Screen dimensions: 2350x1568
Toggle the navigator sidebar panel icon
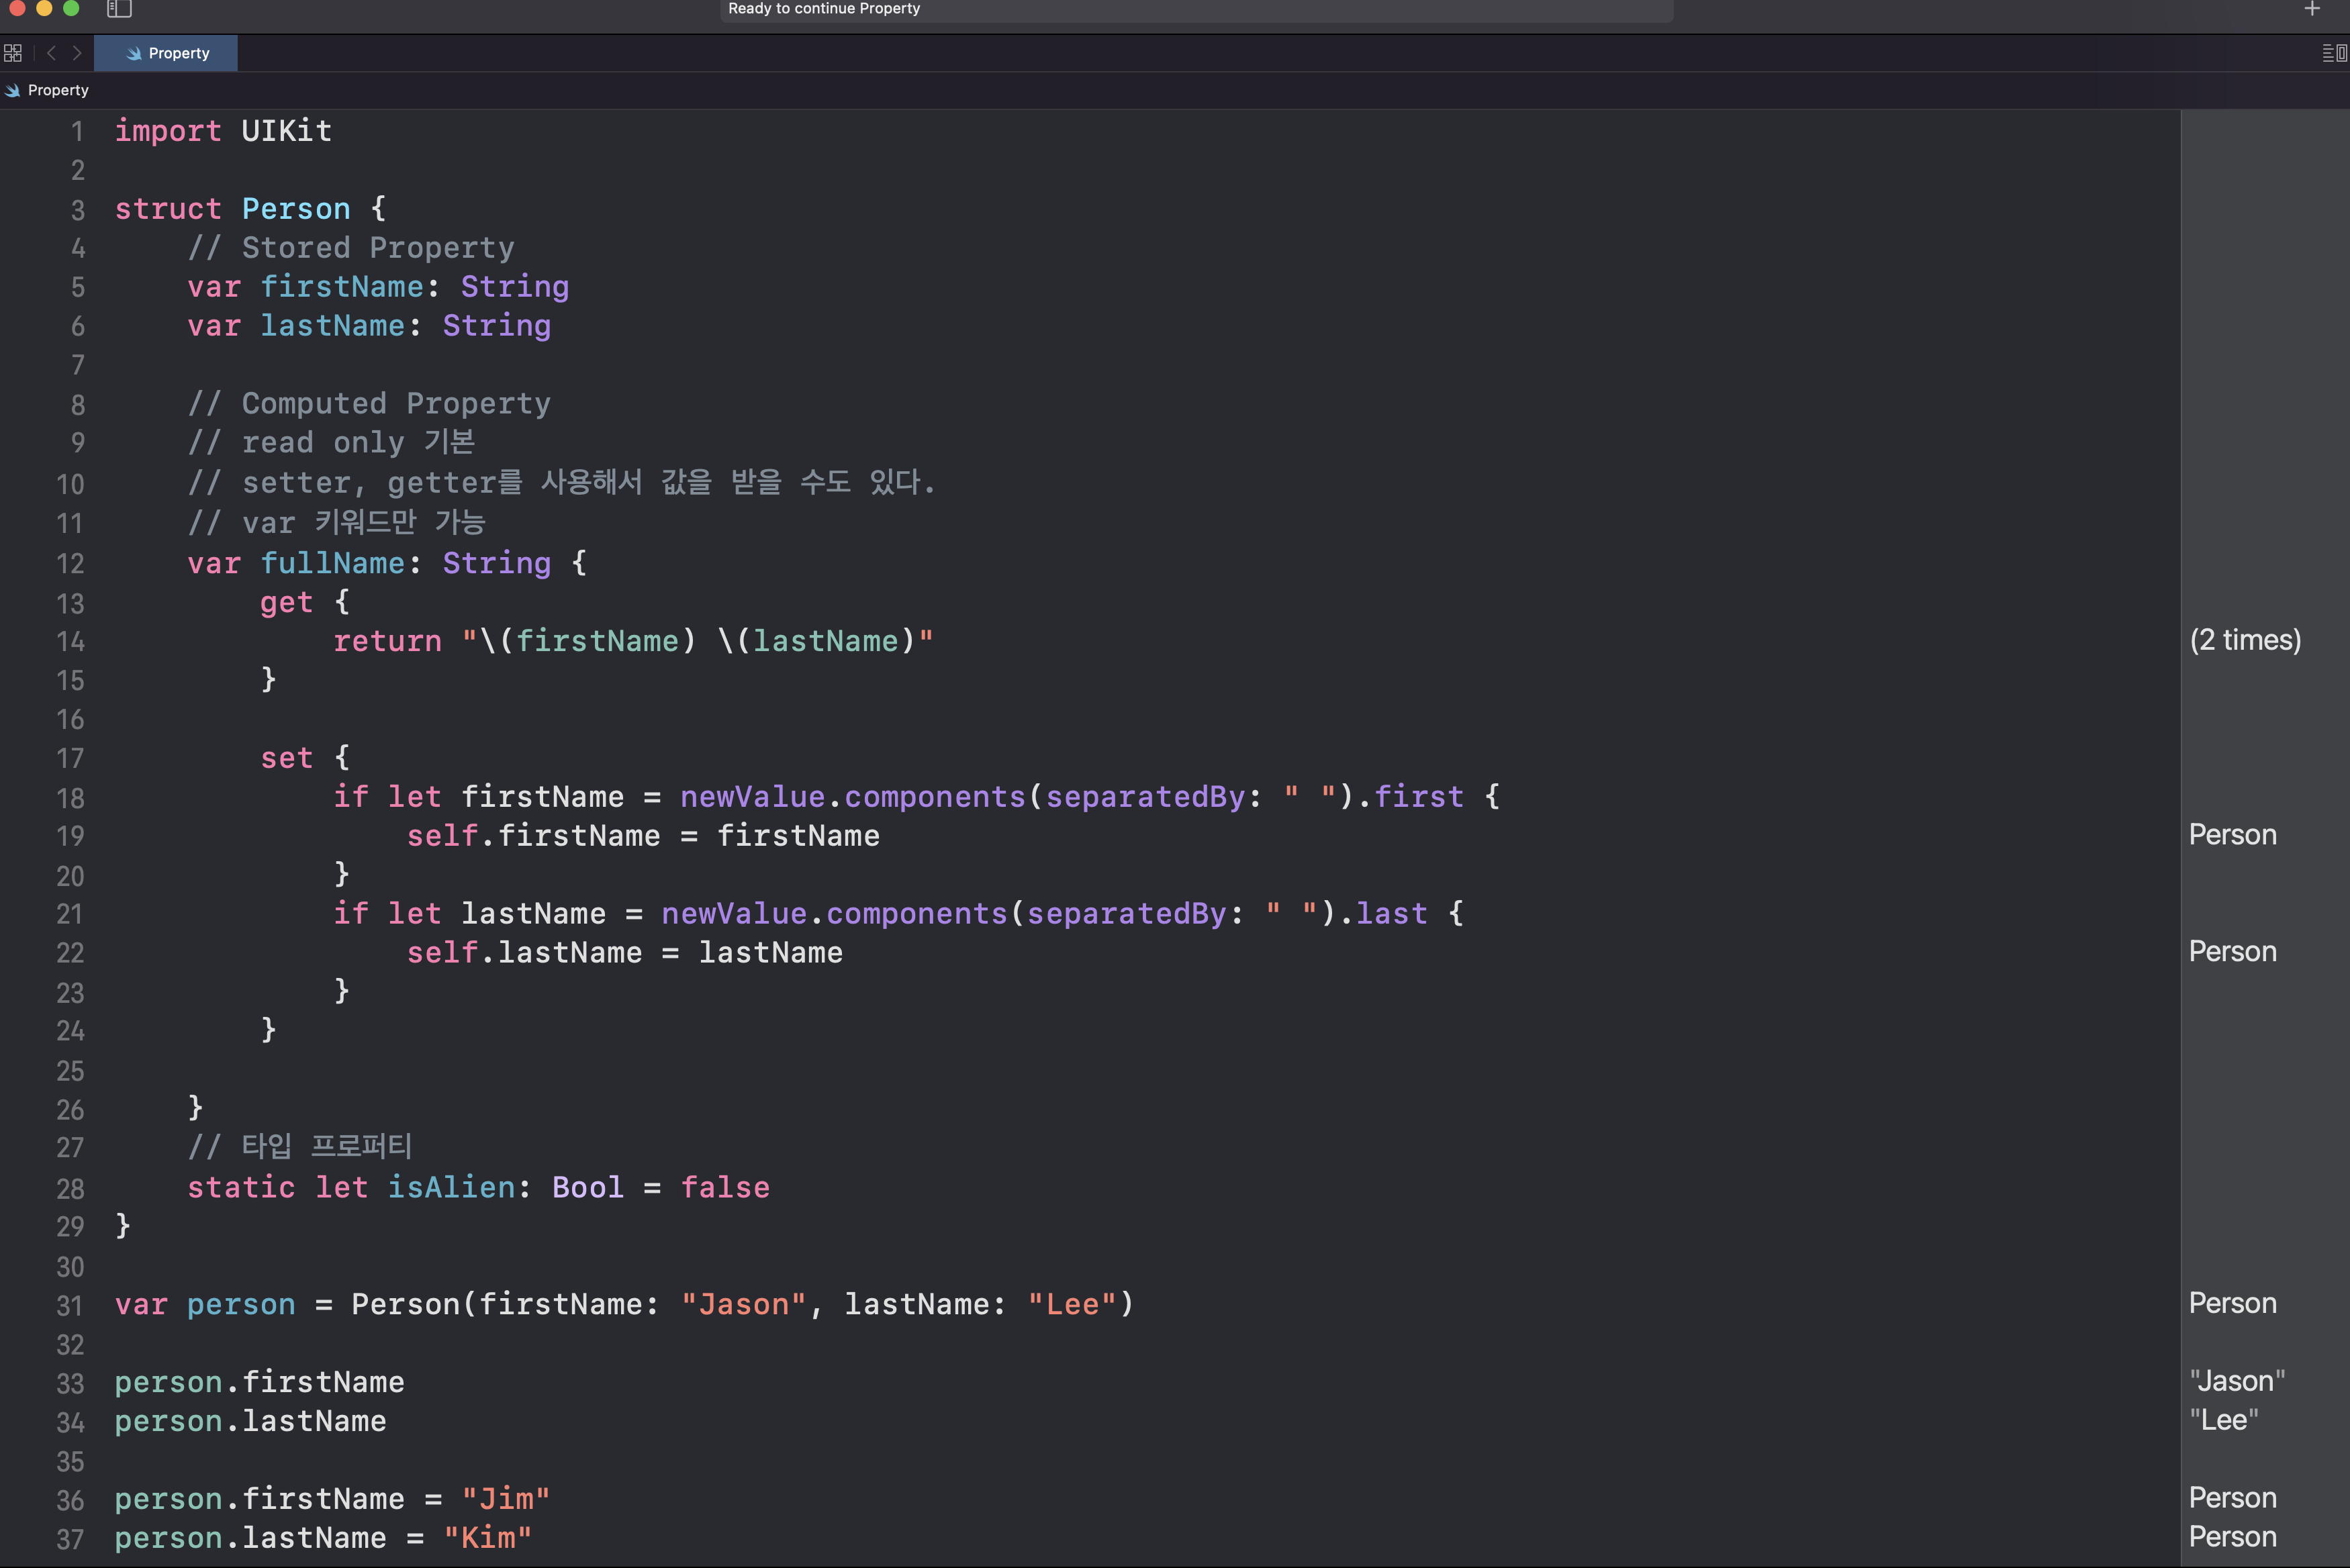pyautogui.click(x=119, y=9)
